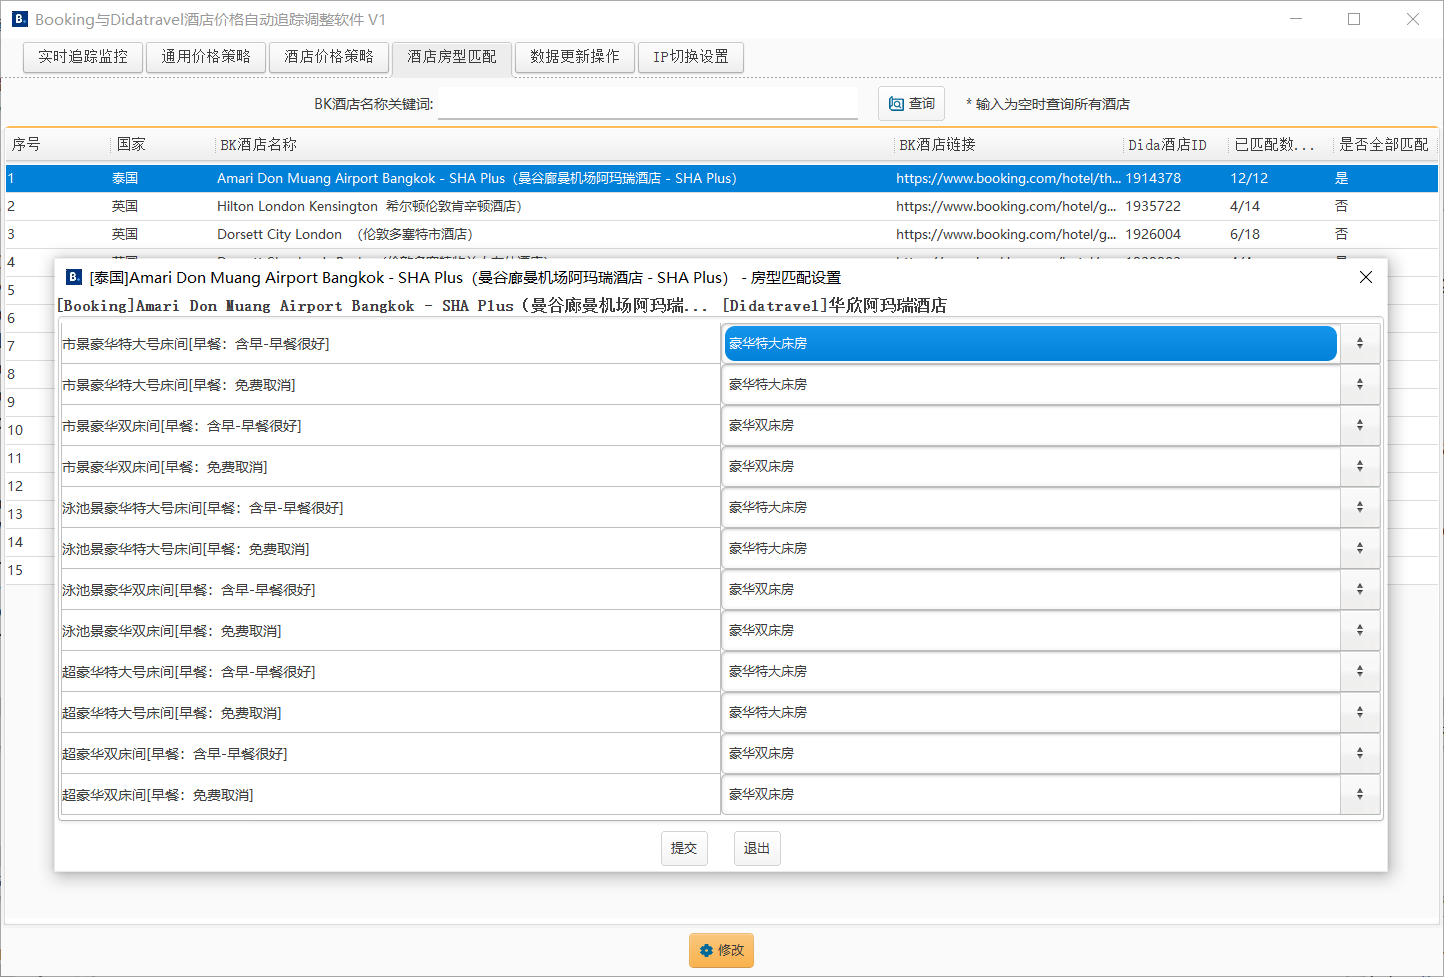Click Dida hotel ID 1926004
The width and height of the screenshot is (1444, 977).
(x=1153, y=234)
